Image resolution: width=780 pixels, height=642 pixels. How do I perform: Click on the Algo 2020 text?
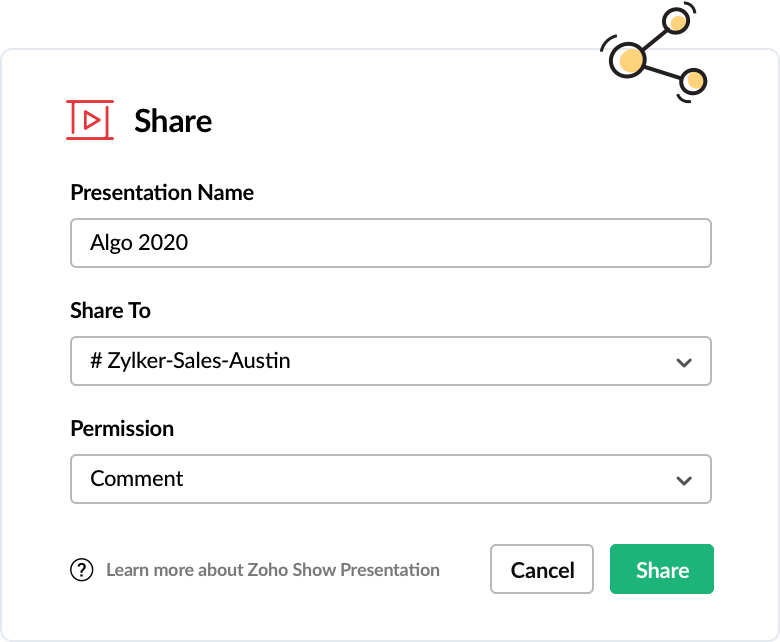coord(139,243)
